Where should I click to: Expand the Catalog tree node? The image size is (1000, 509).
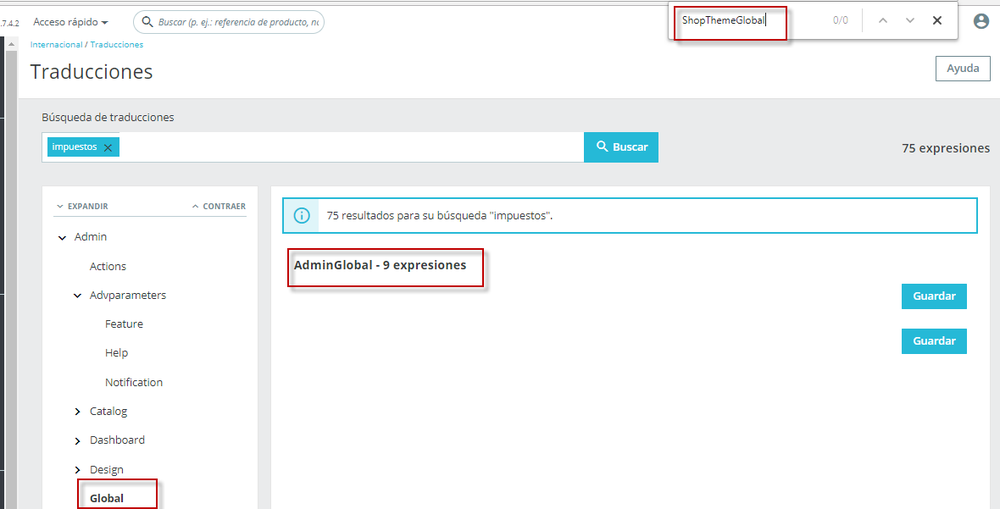tap(77, 412)
